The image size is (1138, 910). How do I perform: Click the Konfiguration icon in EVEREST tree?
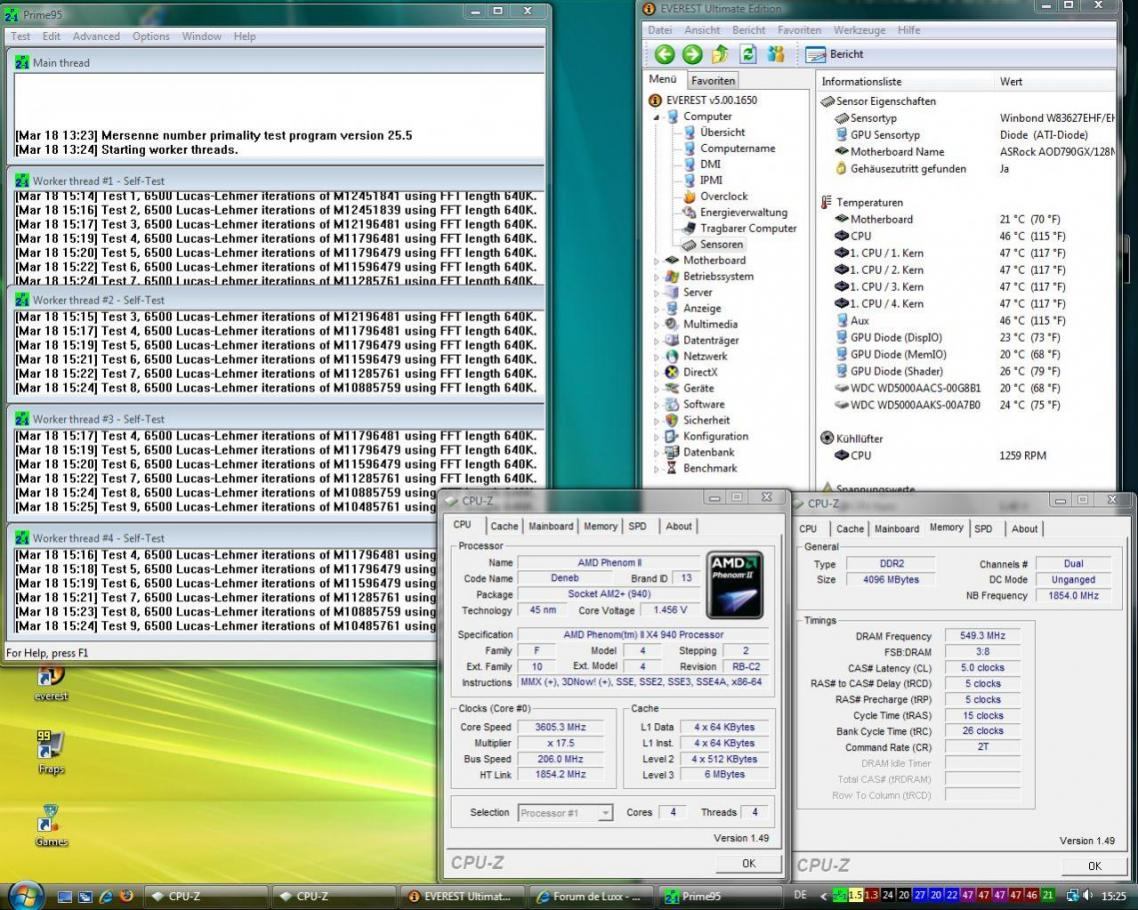point(672,436)
